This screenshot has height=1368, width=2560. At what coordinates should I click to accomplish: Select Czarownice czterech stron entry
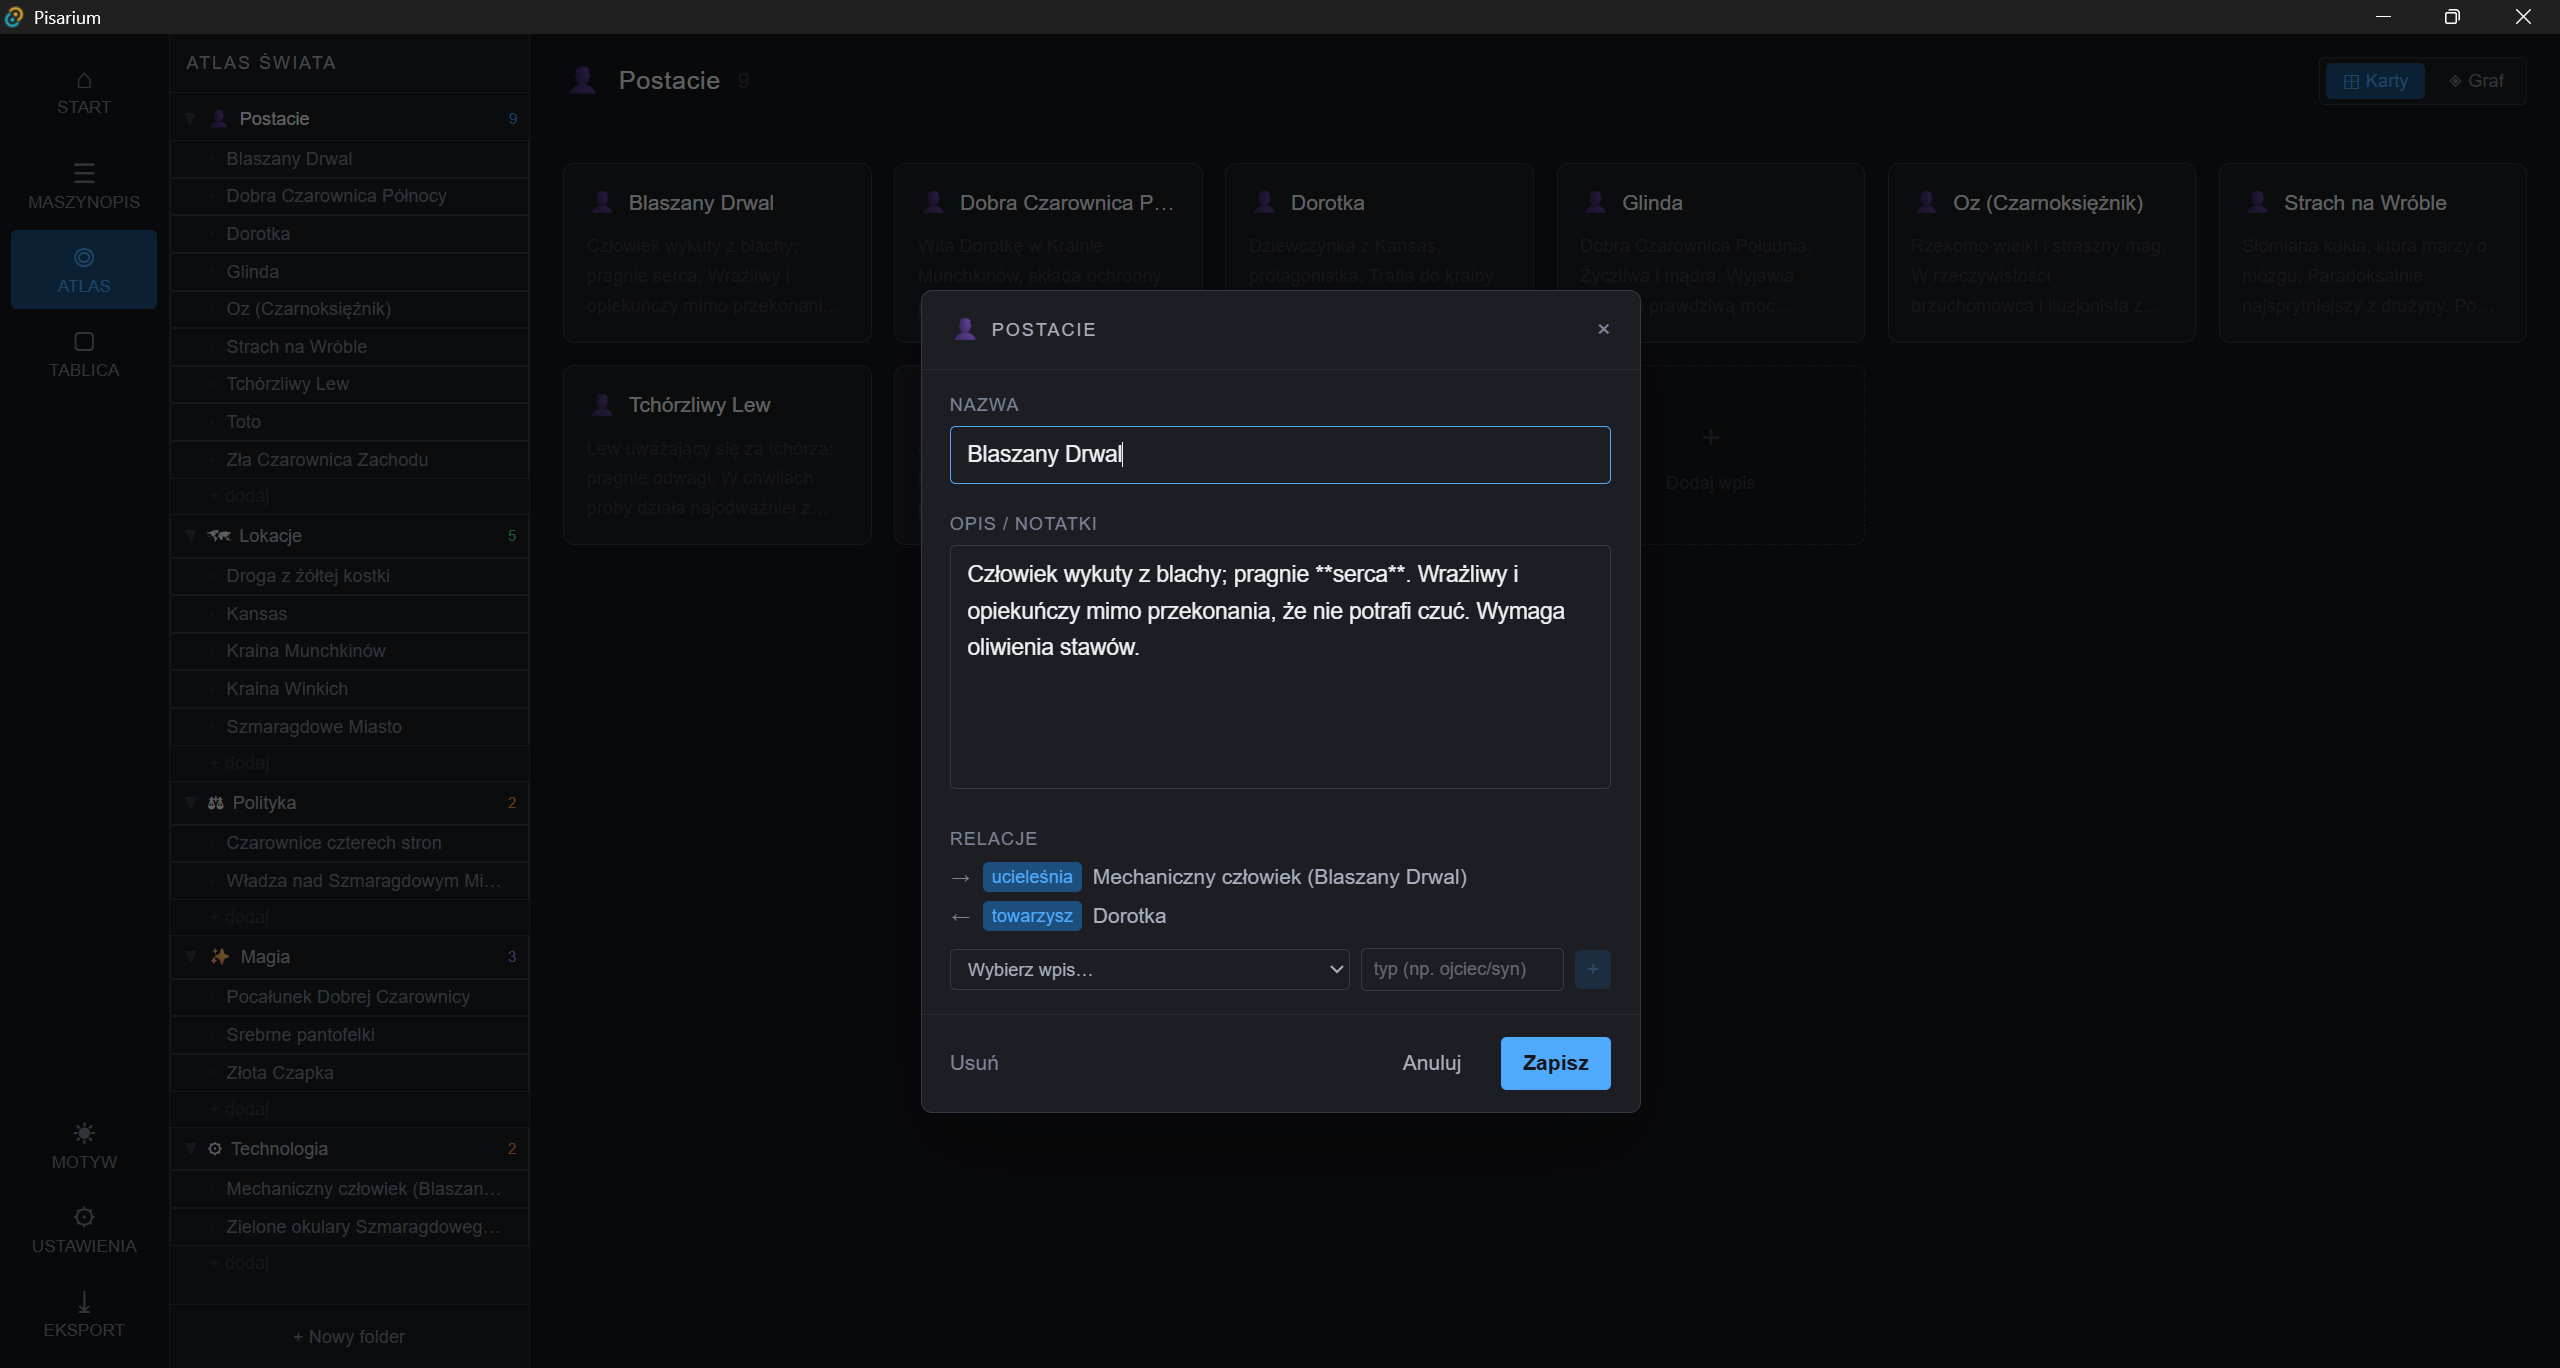[x=349, y=843]
